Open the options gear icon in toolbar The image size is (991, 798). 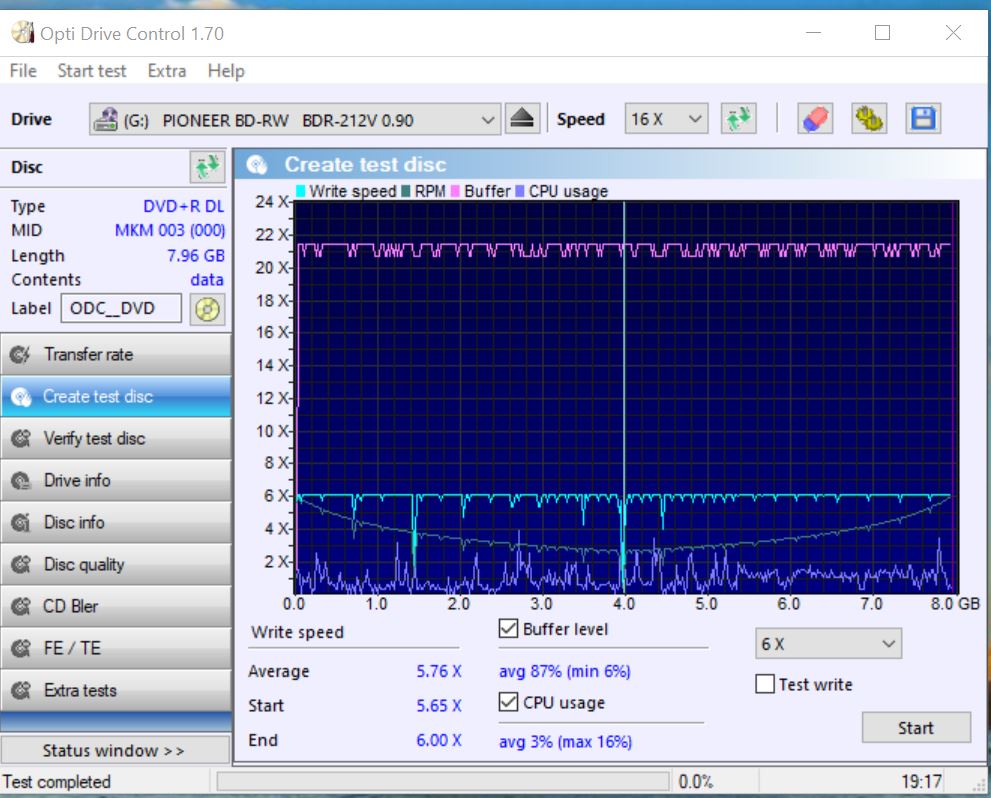point(868,119)
